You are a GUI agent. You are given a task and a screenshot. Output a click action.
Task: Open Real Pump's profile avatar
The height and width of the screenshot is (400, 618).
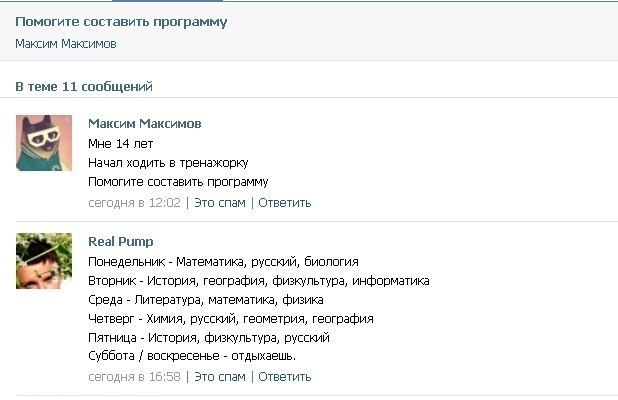44,261
